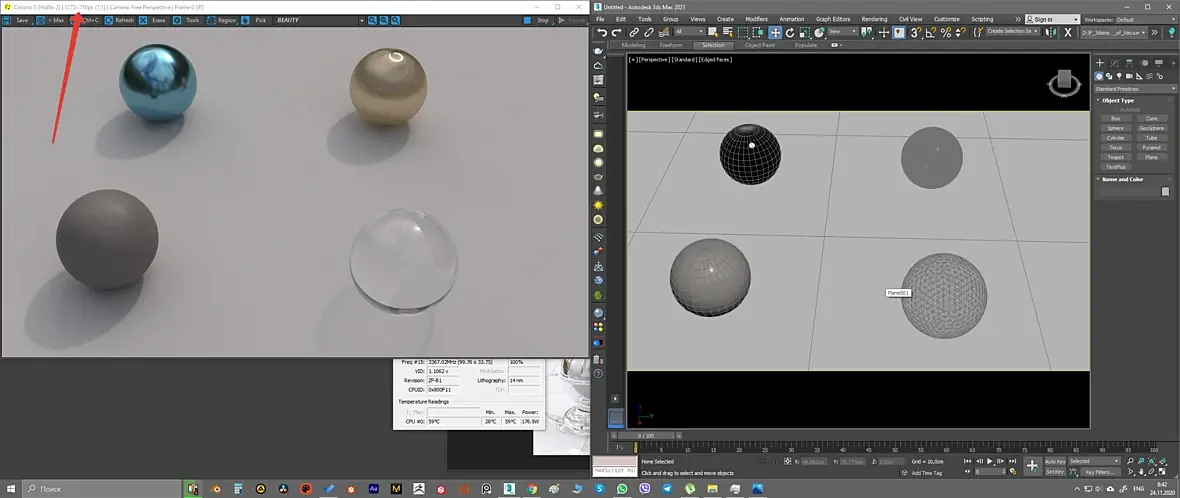Image resolution: width=1180 pixels, height=498 pixels.
Task: Select the Move transform tool
Action: [775, 33]
